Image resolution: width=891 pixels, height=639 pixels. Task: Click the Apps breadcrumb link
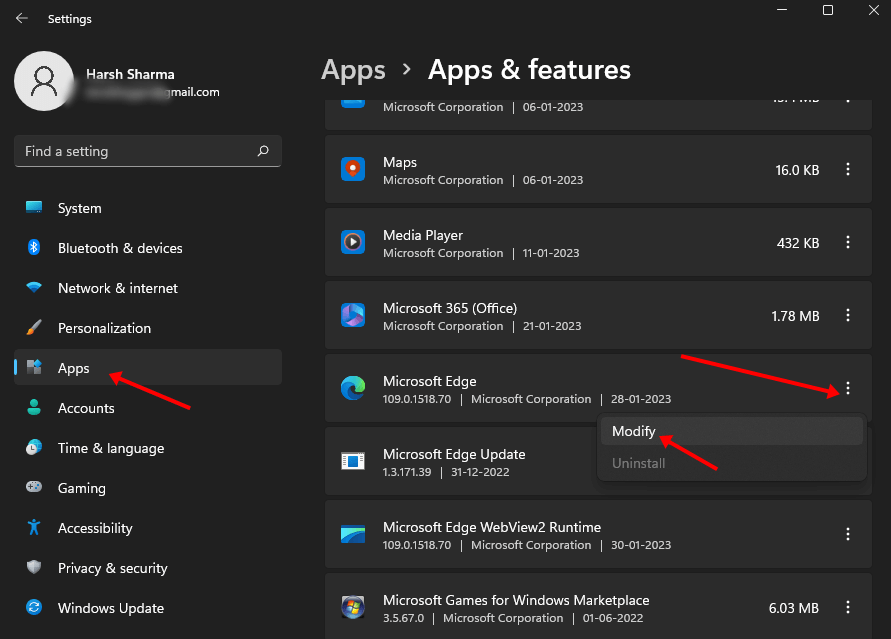click(x=353, y=70)
